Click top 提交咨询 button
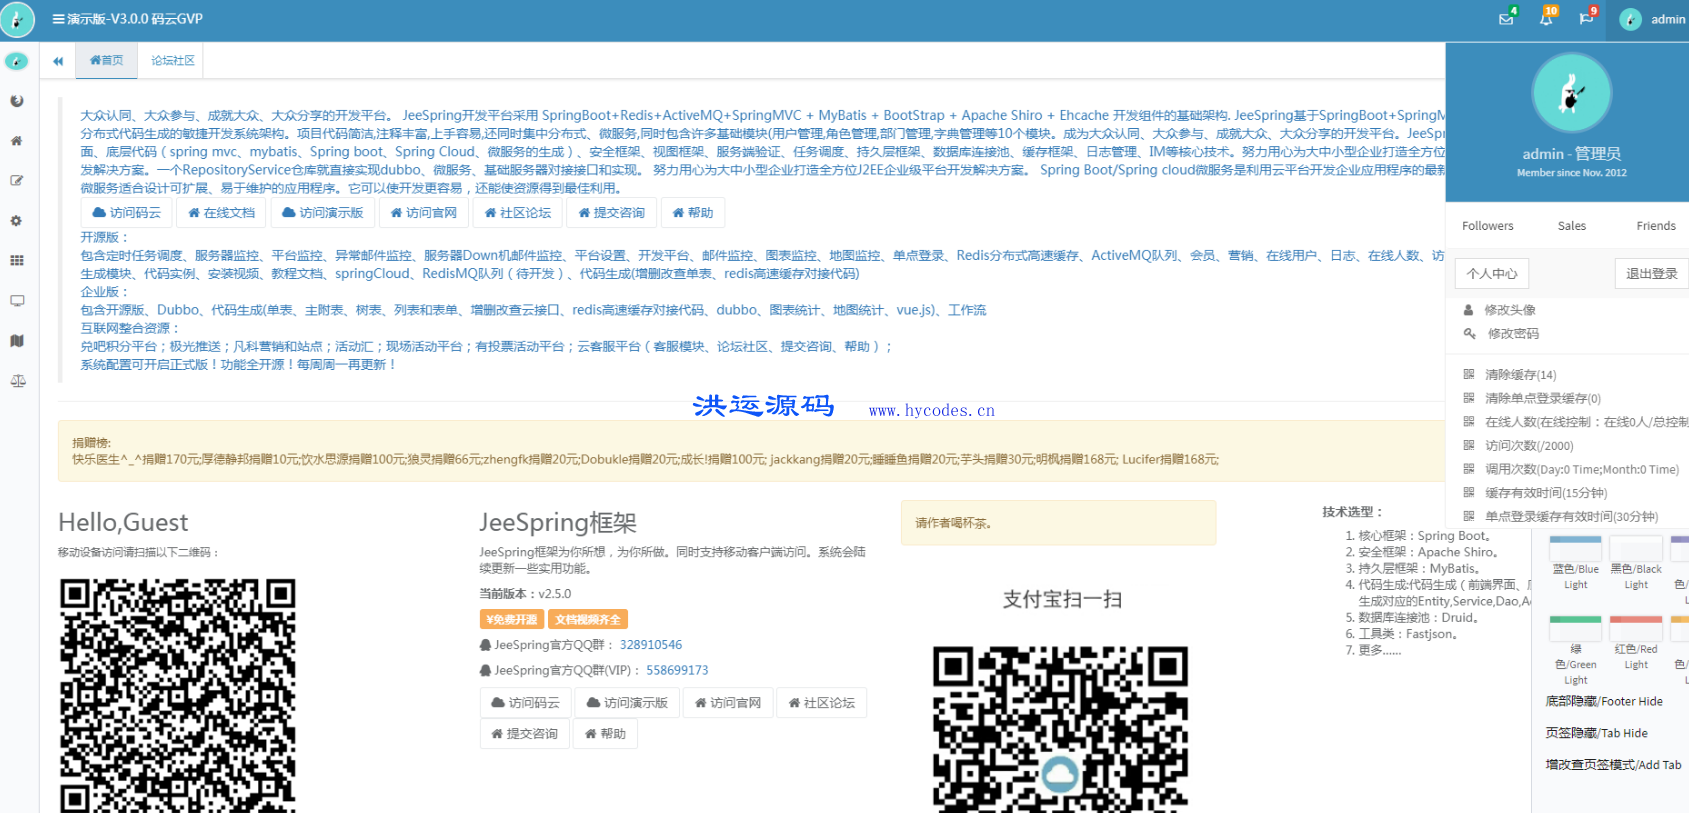Image resolution: width=1689 pixels, height=813 pixels. tap(612, 213)
